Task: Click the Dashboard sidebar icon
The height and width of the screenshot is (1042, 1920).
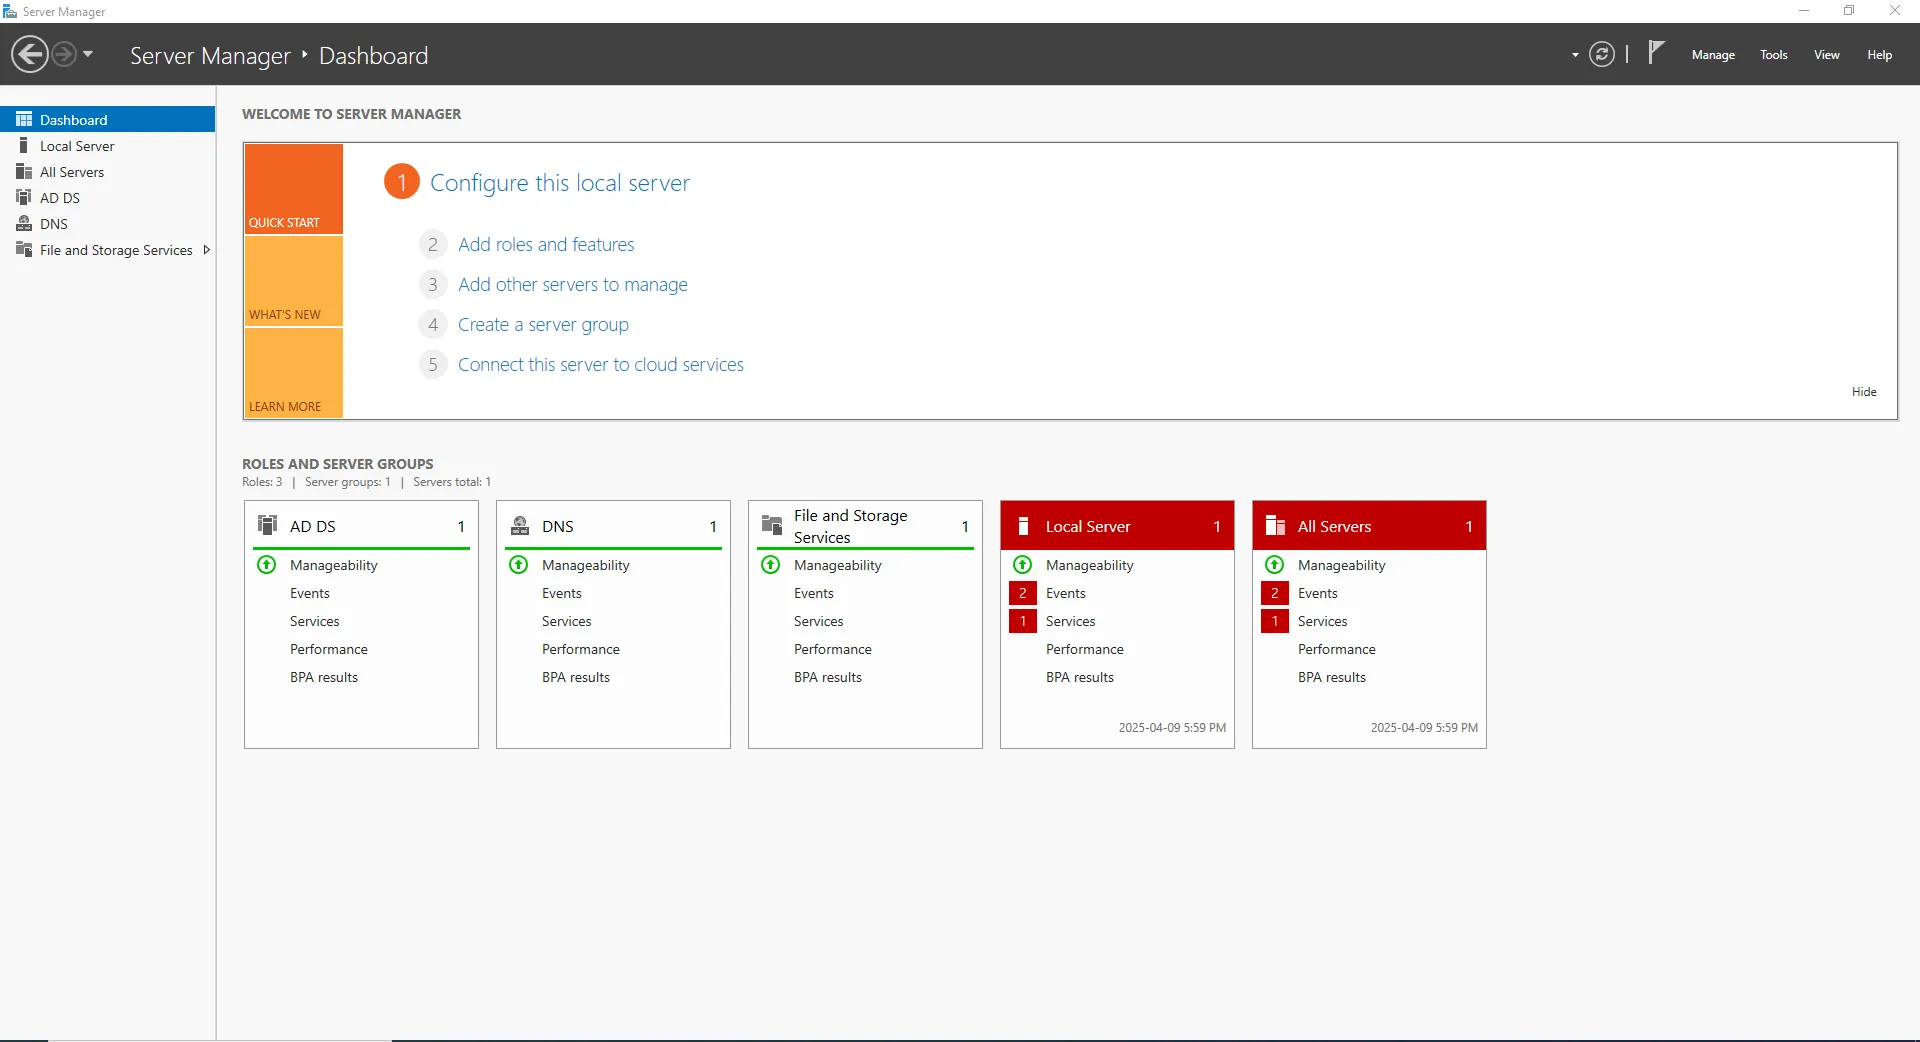Action: point(24,119)
